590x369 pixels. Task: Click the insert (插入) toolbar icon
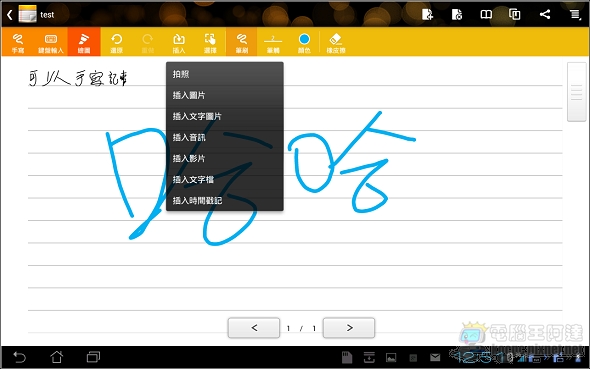click(179, 42)
